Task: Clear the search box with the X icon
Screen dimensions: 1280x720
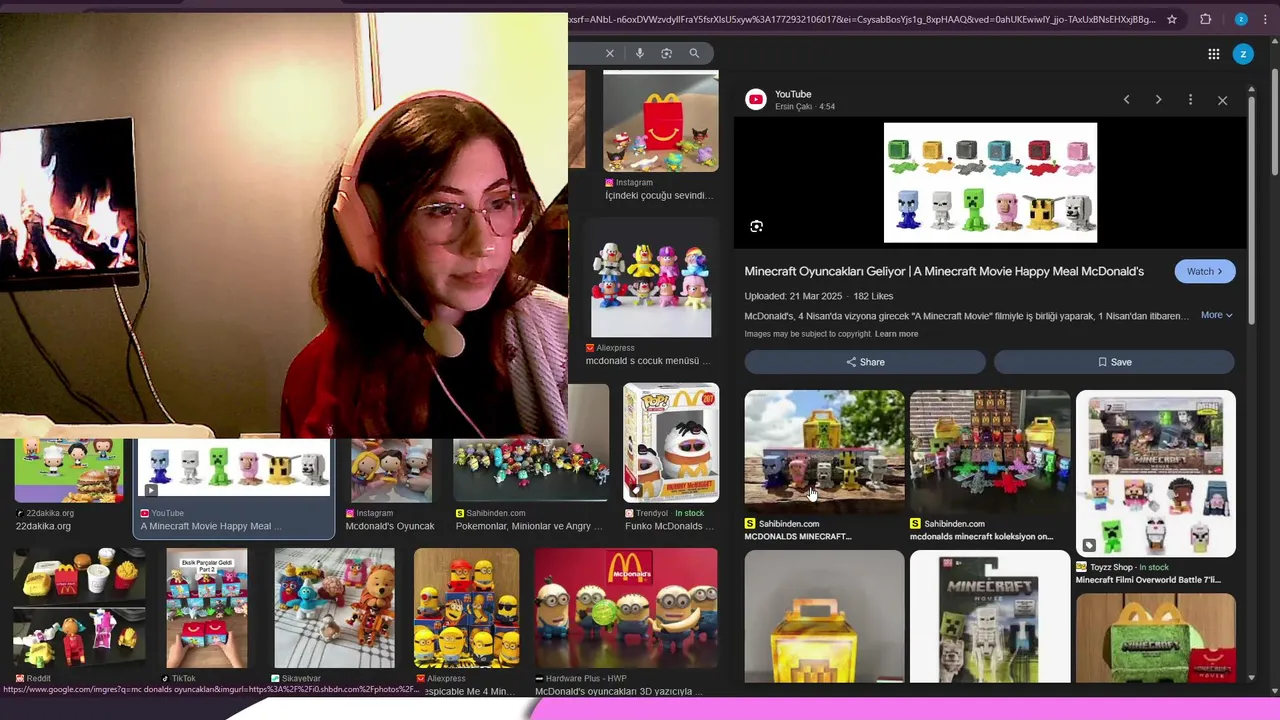Action: 609,53
